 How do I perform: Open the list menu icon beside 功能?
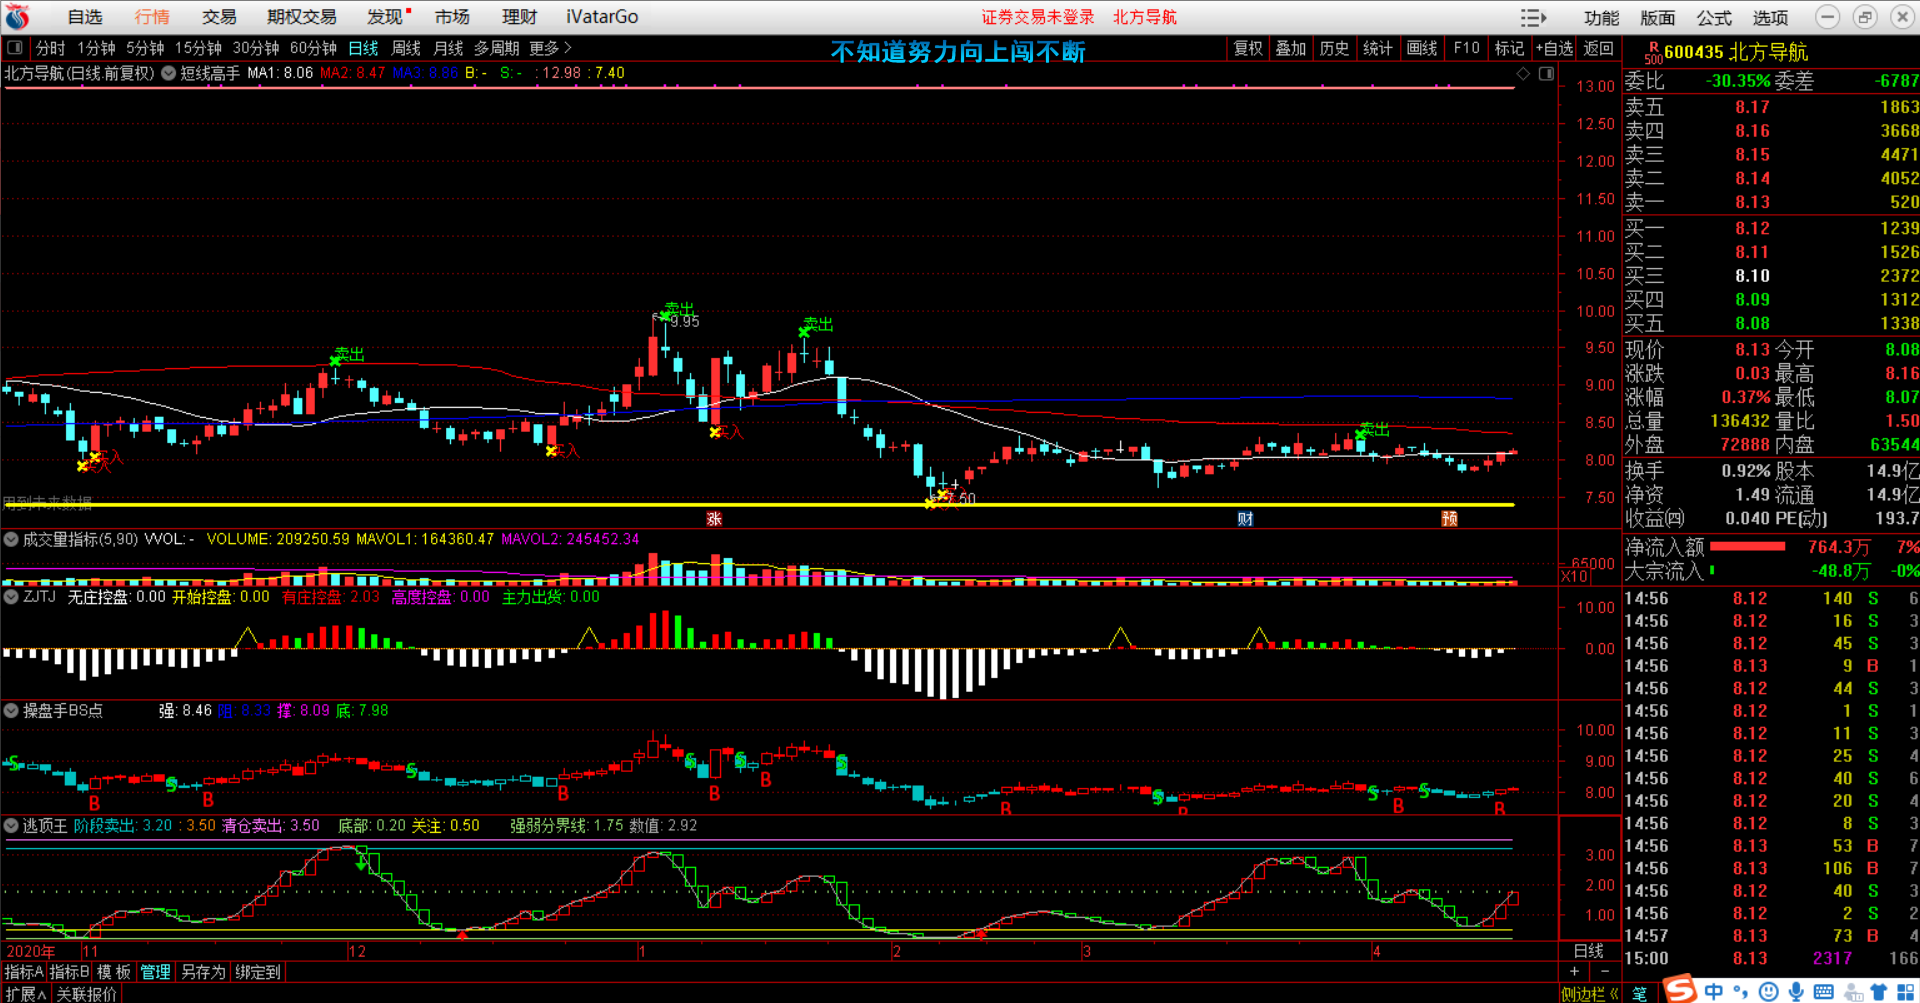click(1533, 18)
